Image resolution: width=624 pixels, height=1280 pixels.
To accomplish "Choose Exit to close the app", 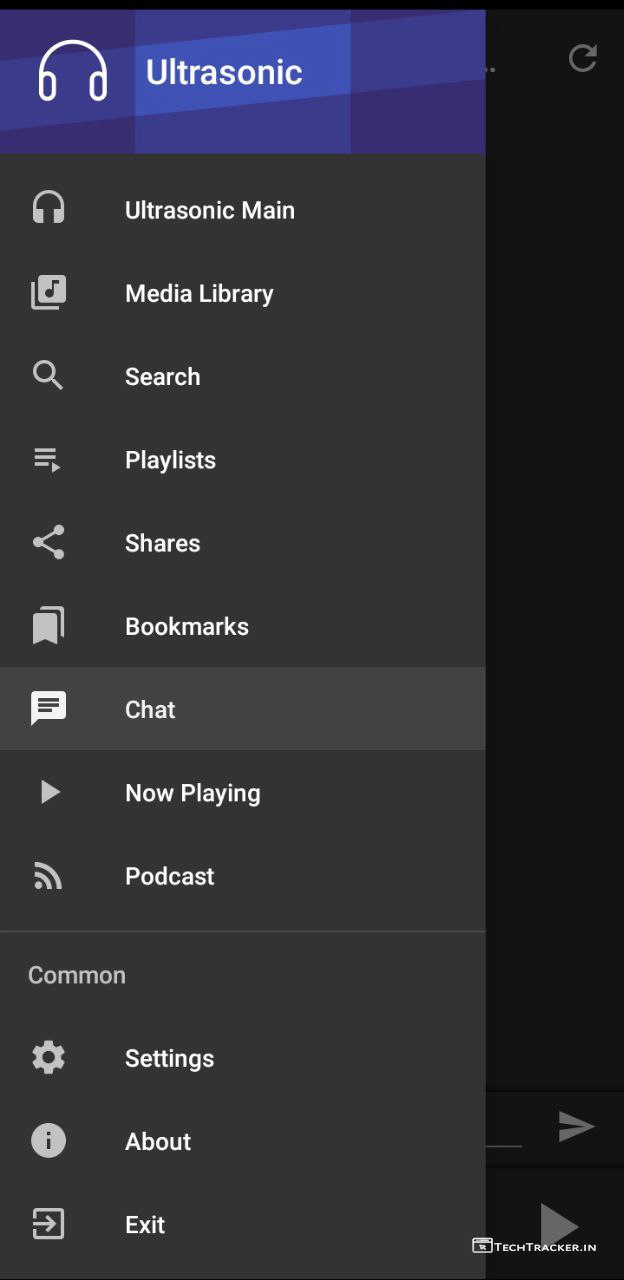I will (145, 1224).
